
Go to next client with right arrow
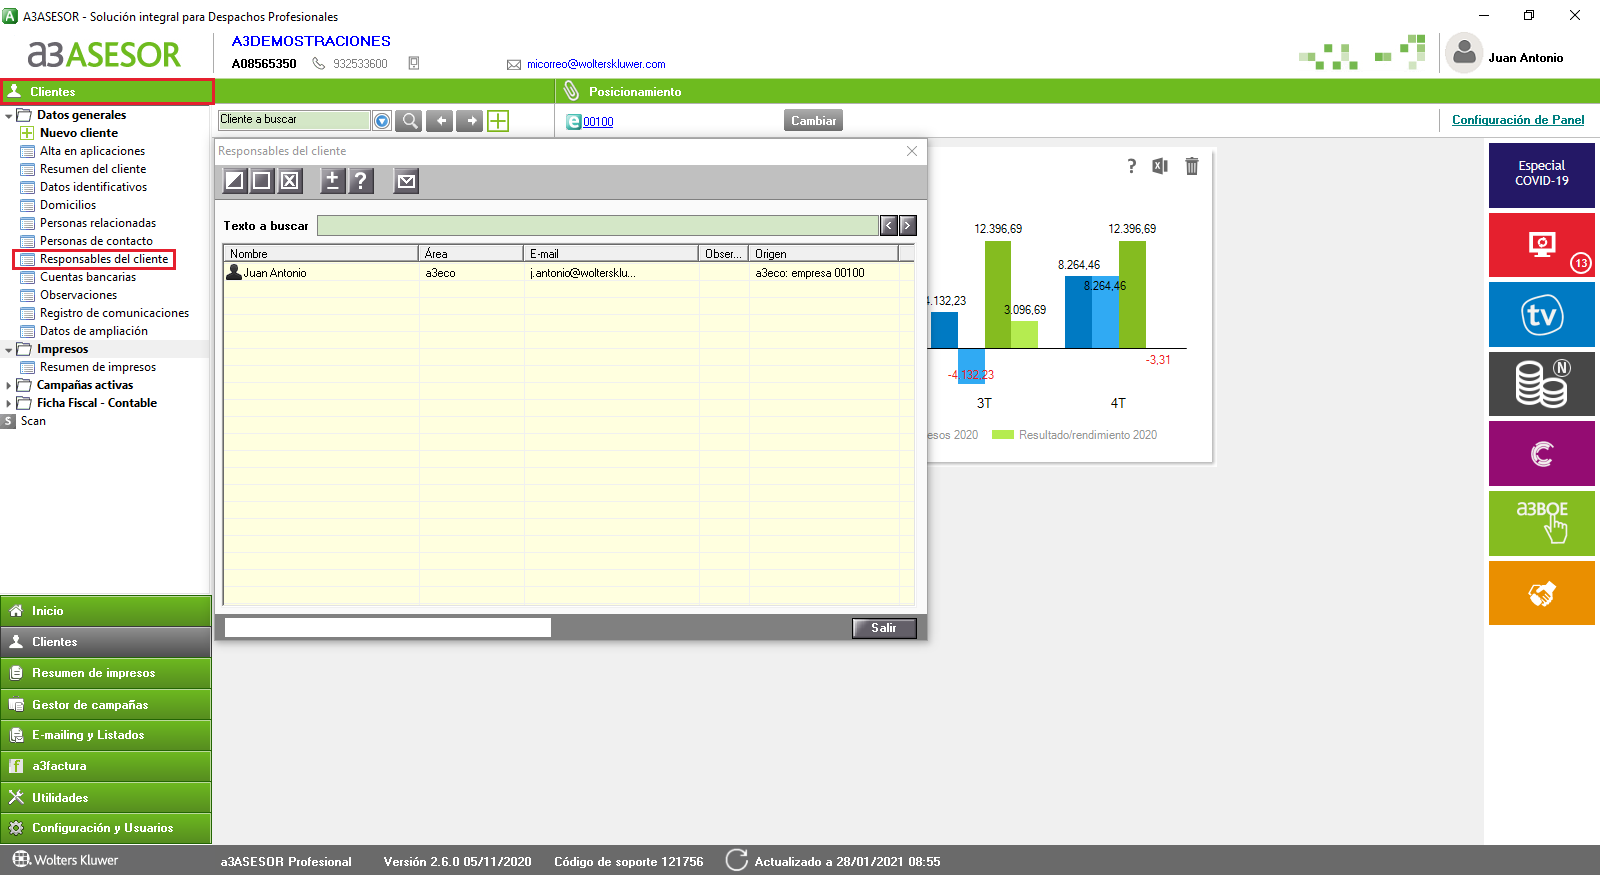(x=470, y=121)
